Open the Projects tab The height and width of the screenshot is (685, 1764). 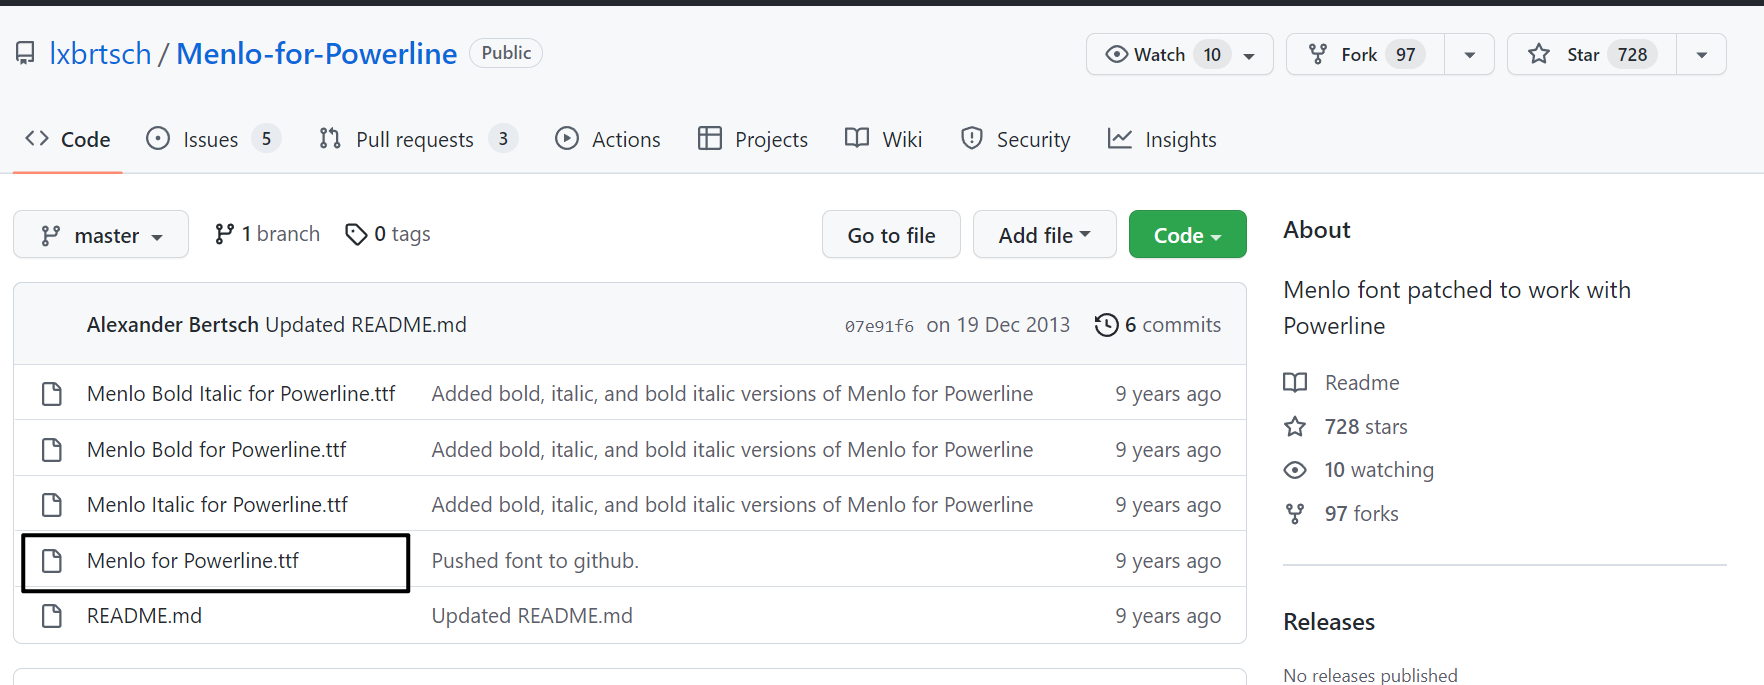click(x=753, y=139)
